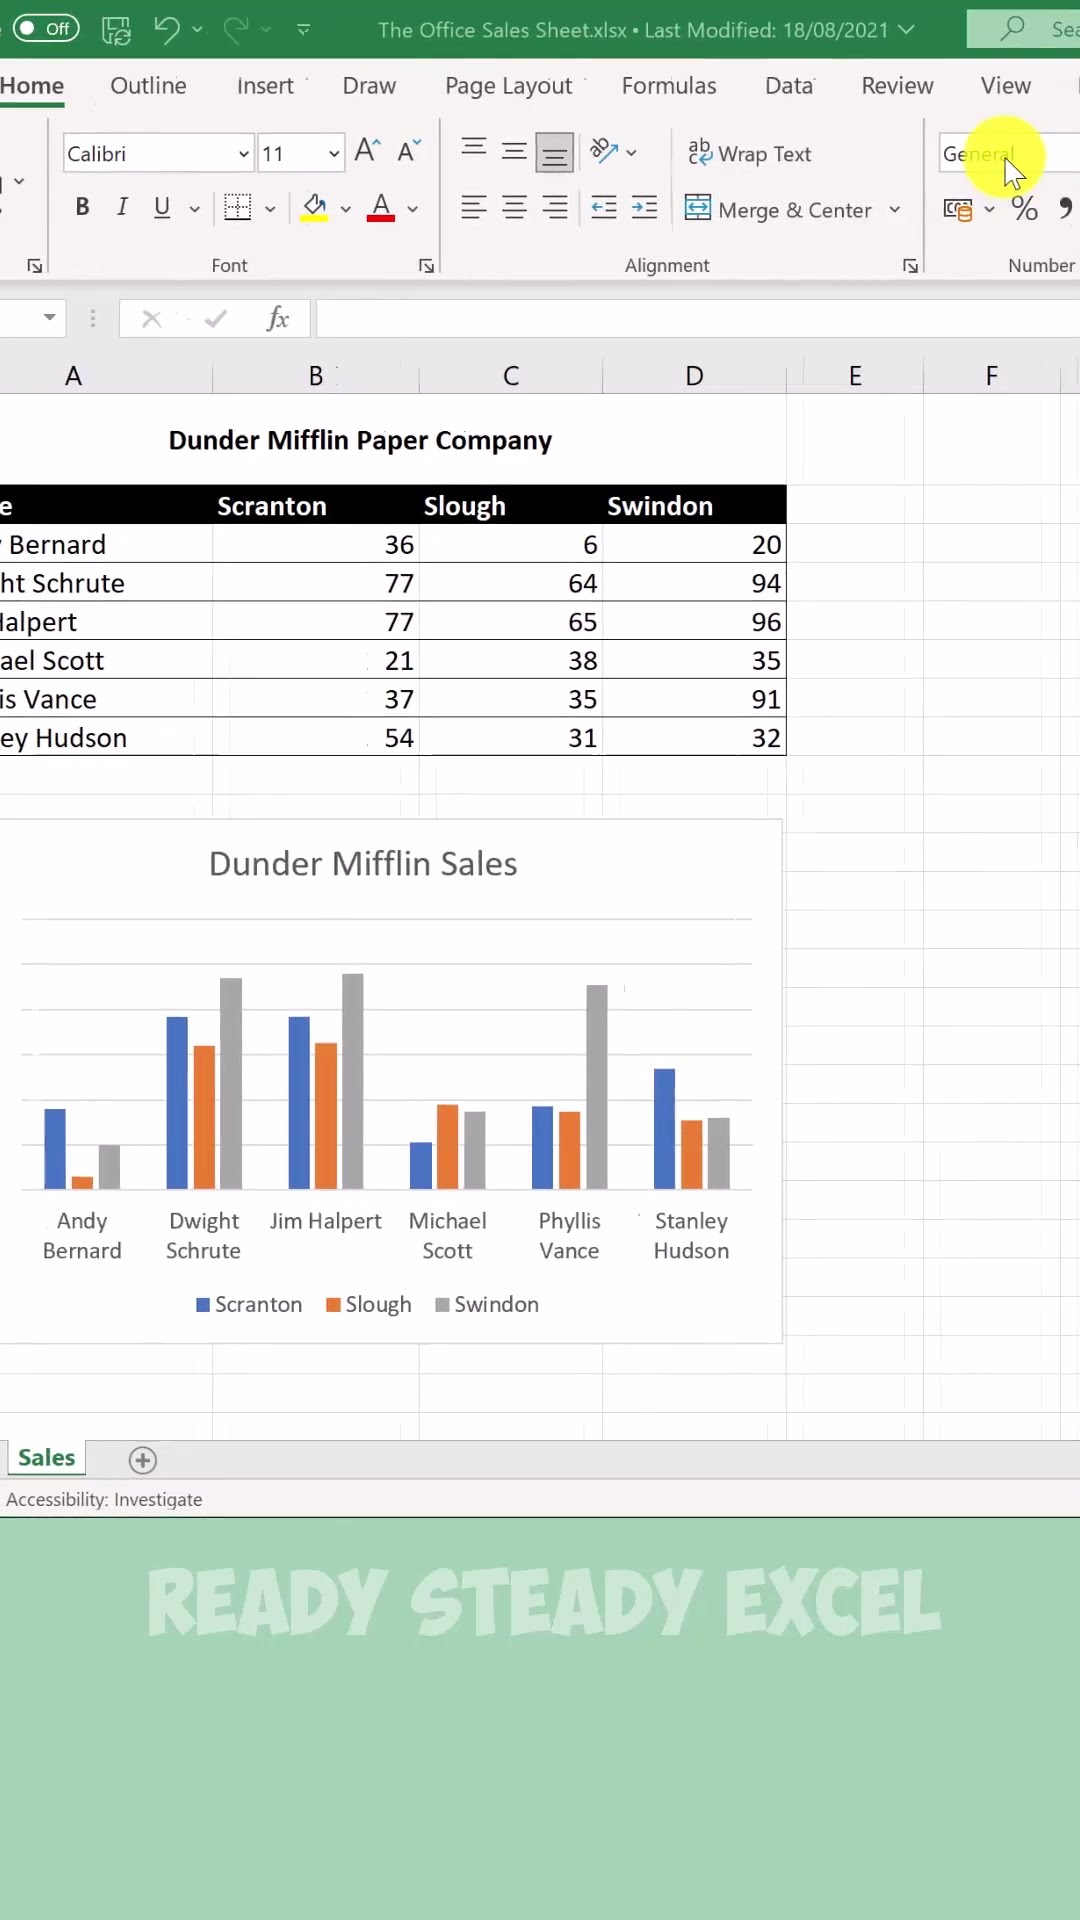
Task: Open the Page Layout tab
Action: pyautogui.click(x=508, y=86)
